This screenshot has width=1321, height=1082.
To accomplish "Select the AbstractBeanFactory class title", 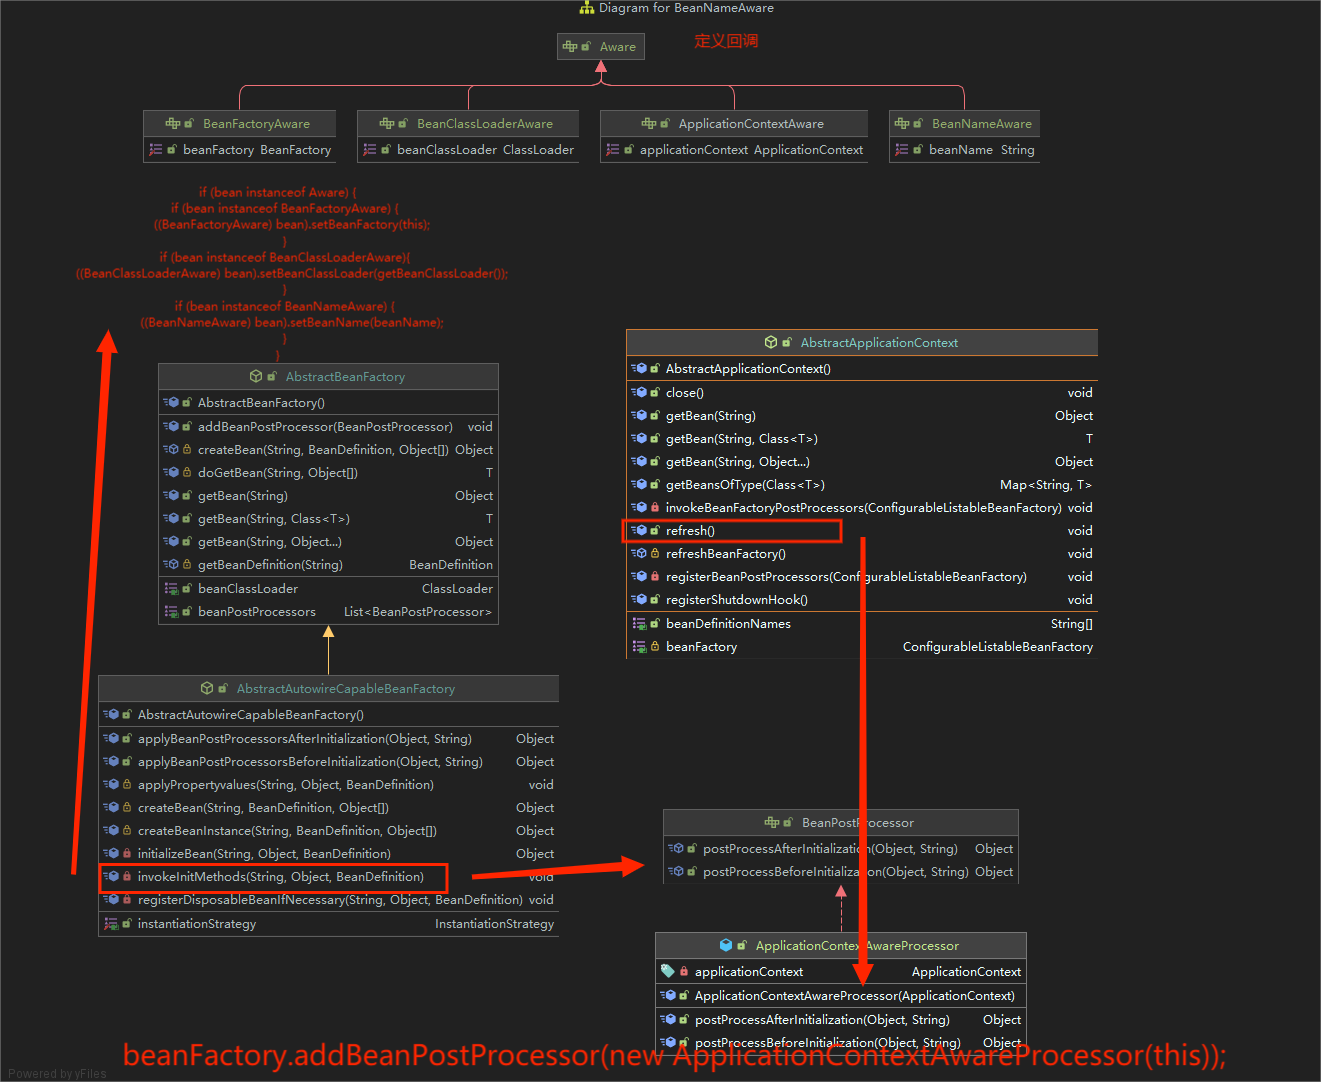I will click(345, 376).
